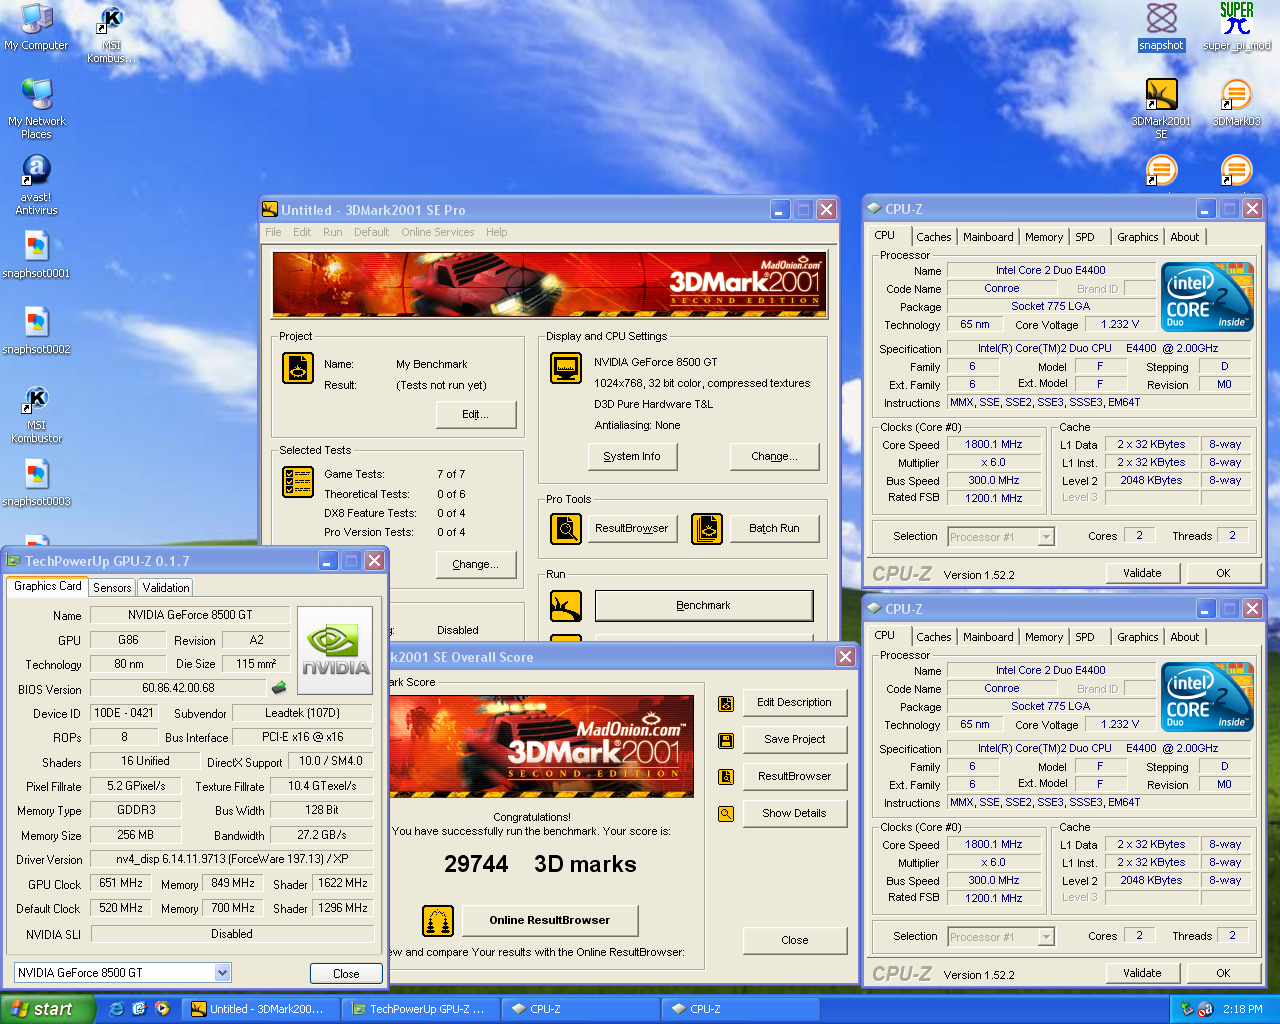The width and height of the screenshot is (1280, 1024).
Task: Click Driver Version field in GPU-Z
Action: [231, 859]
